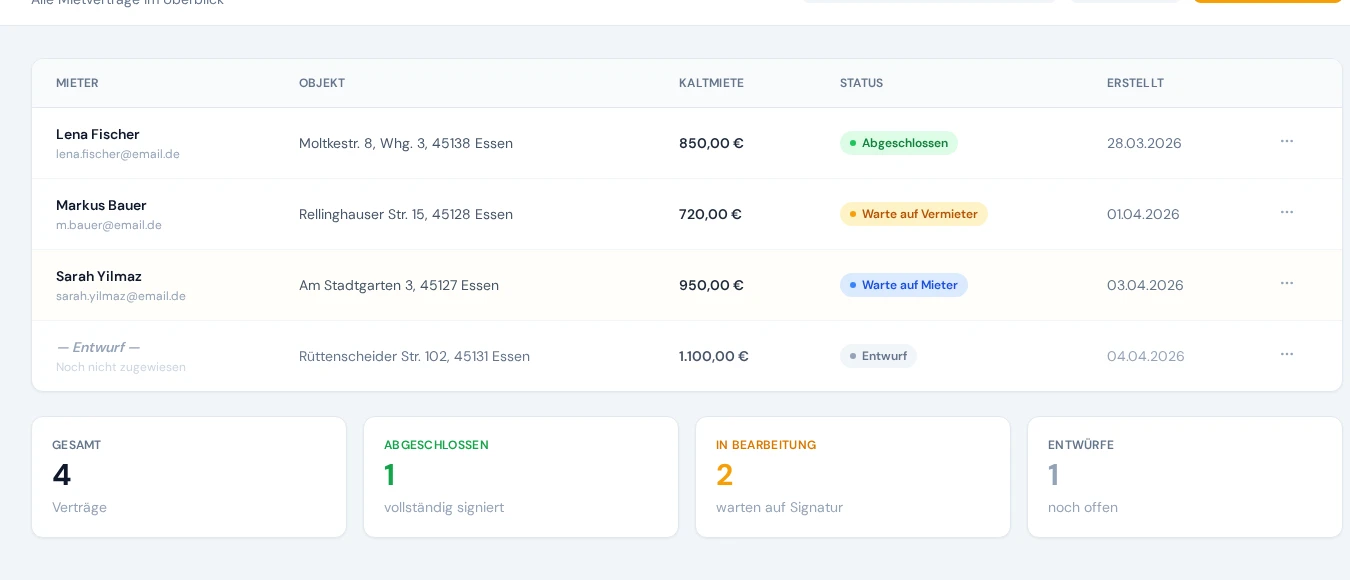1350x580 pixels.
Task: Click the 'Entwurf' status badge
Action: point(878,356)
